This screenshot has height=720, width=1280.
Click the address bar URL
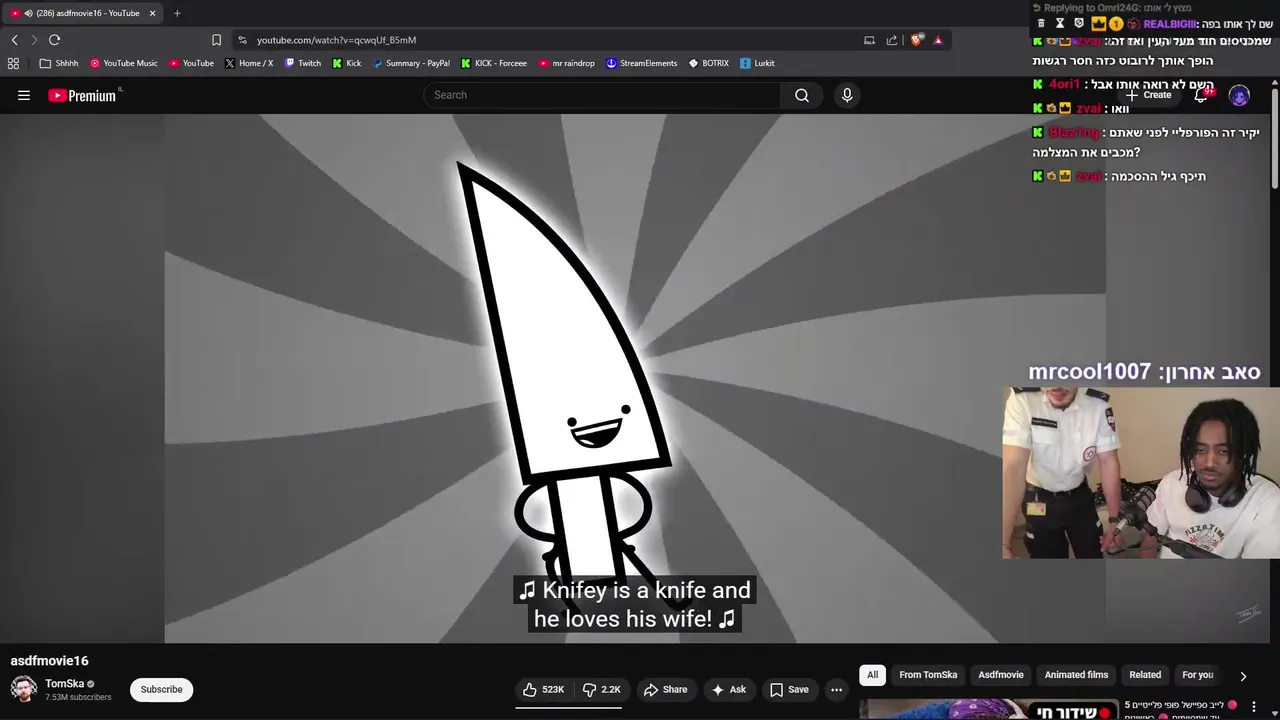pyautogui.click(x=336, y=40)
